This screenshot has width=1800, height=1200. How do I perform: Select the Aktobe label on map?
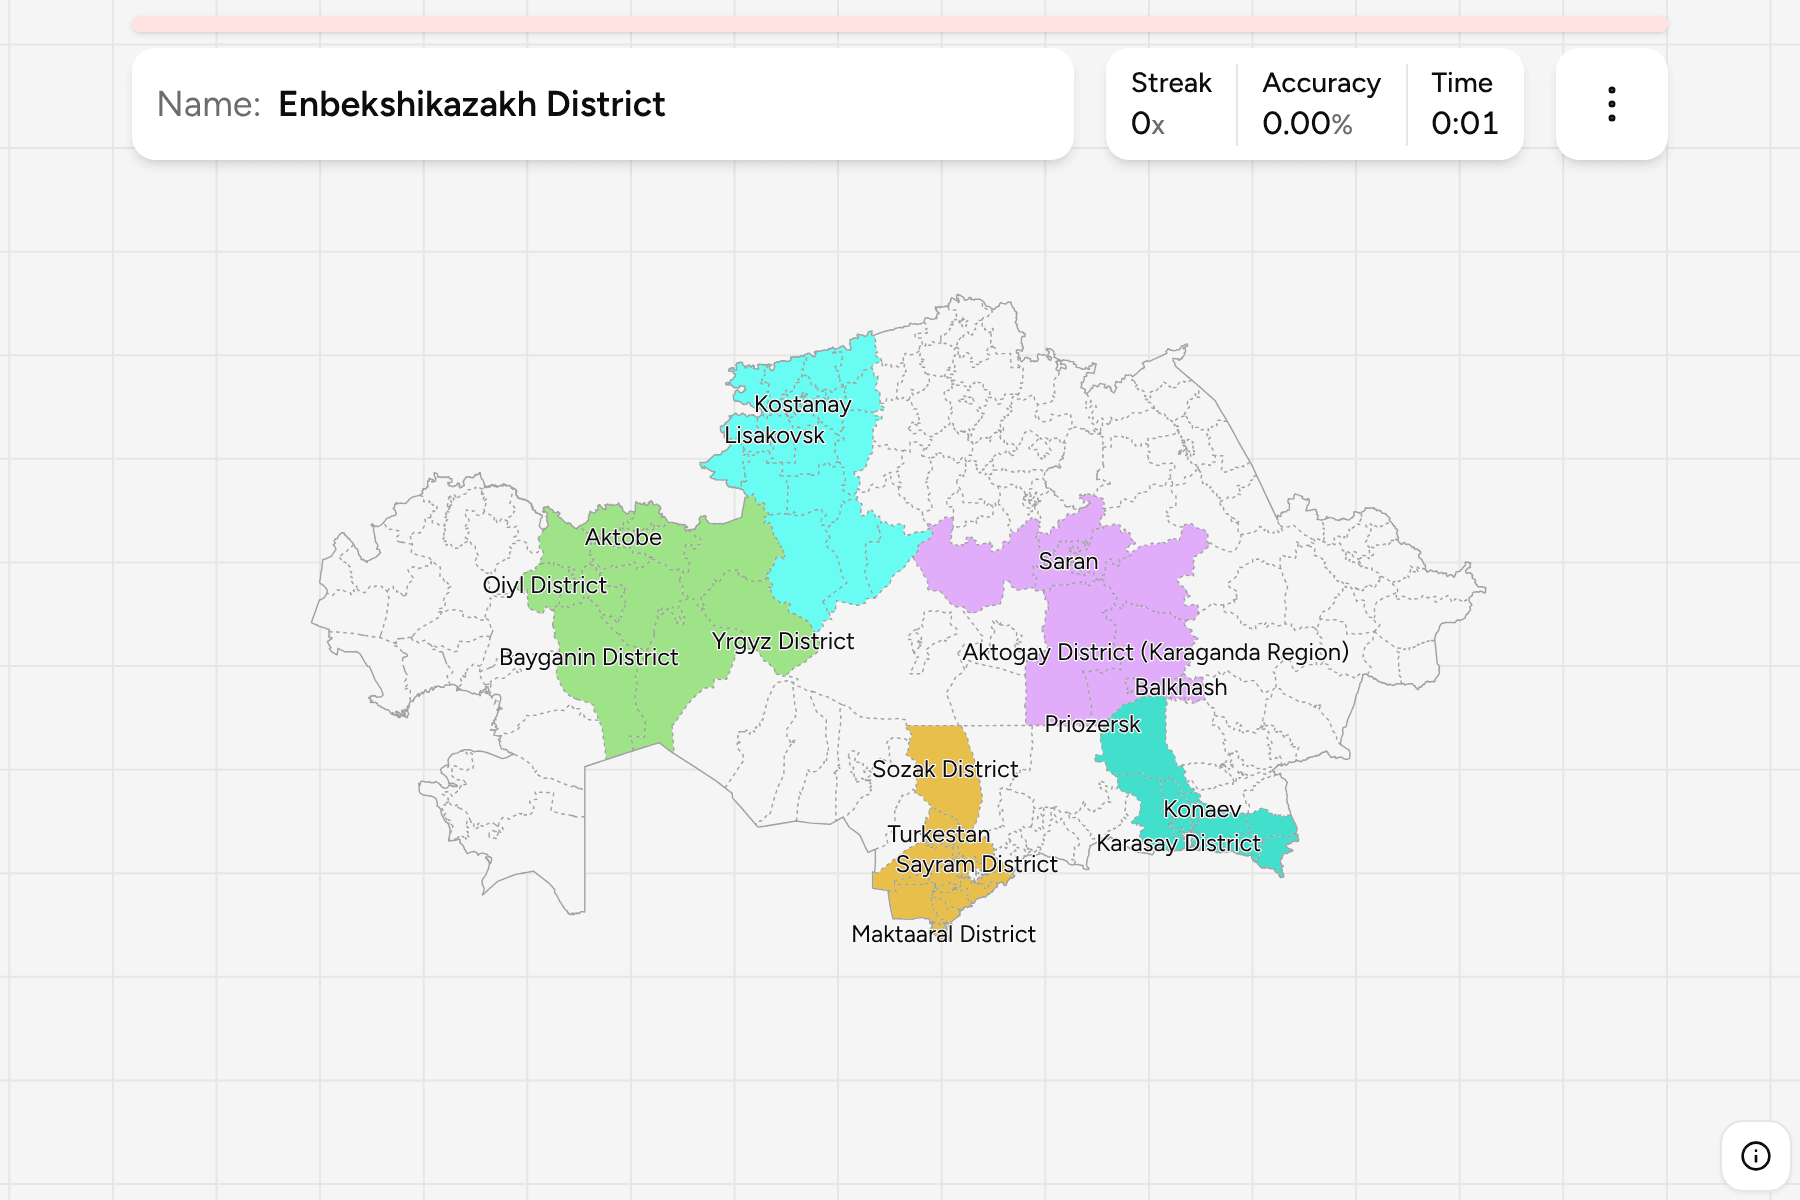pyautogui.click(x=623, y=538)
